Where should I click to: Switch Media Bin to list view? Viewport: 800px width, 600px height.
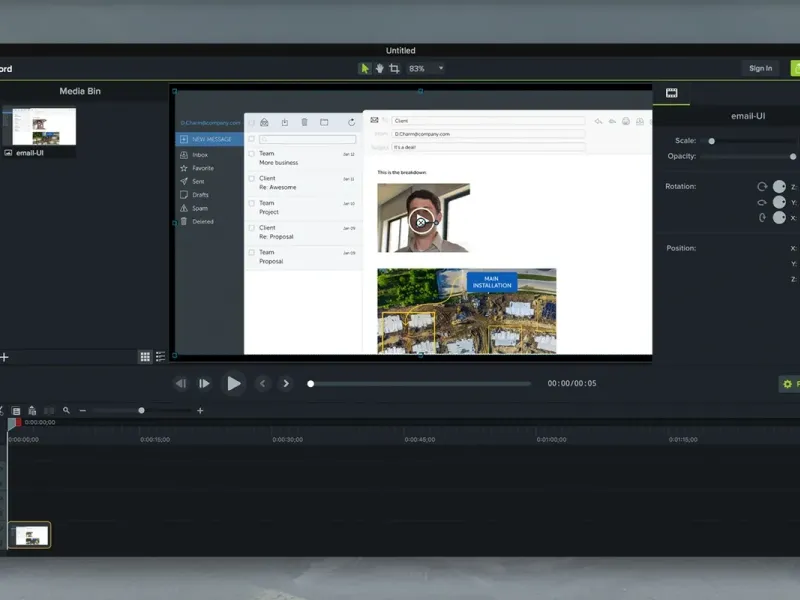coord(160,356)
